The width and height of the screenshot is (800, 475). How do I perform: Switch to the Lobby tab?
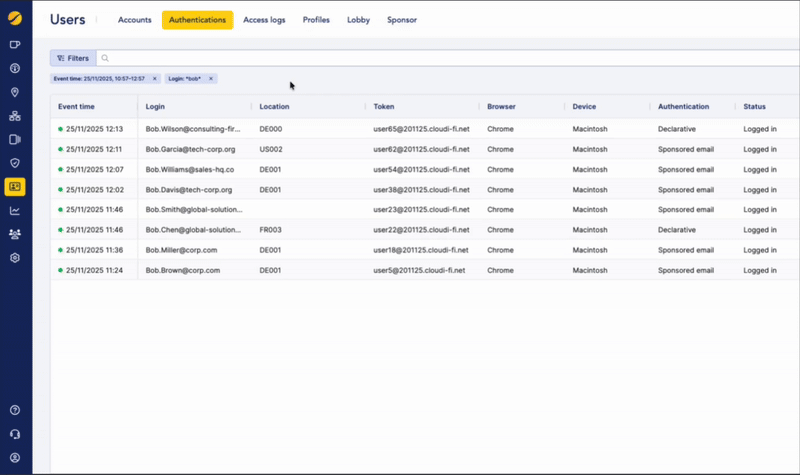359,20
